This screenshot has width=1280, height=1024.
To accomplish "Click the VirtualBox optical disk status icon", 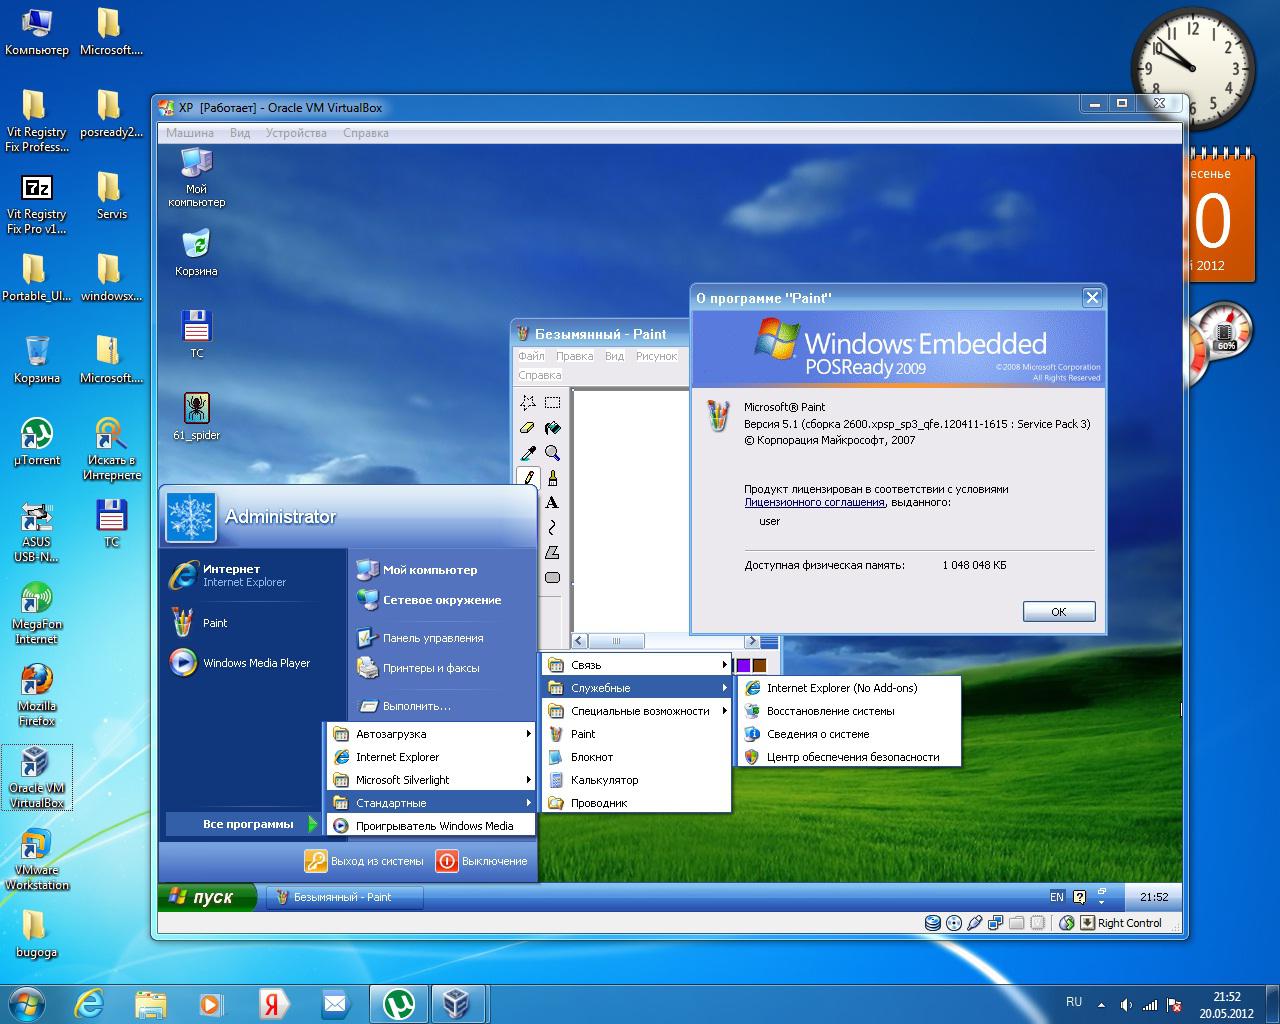I will [x=954, y=923].
